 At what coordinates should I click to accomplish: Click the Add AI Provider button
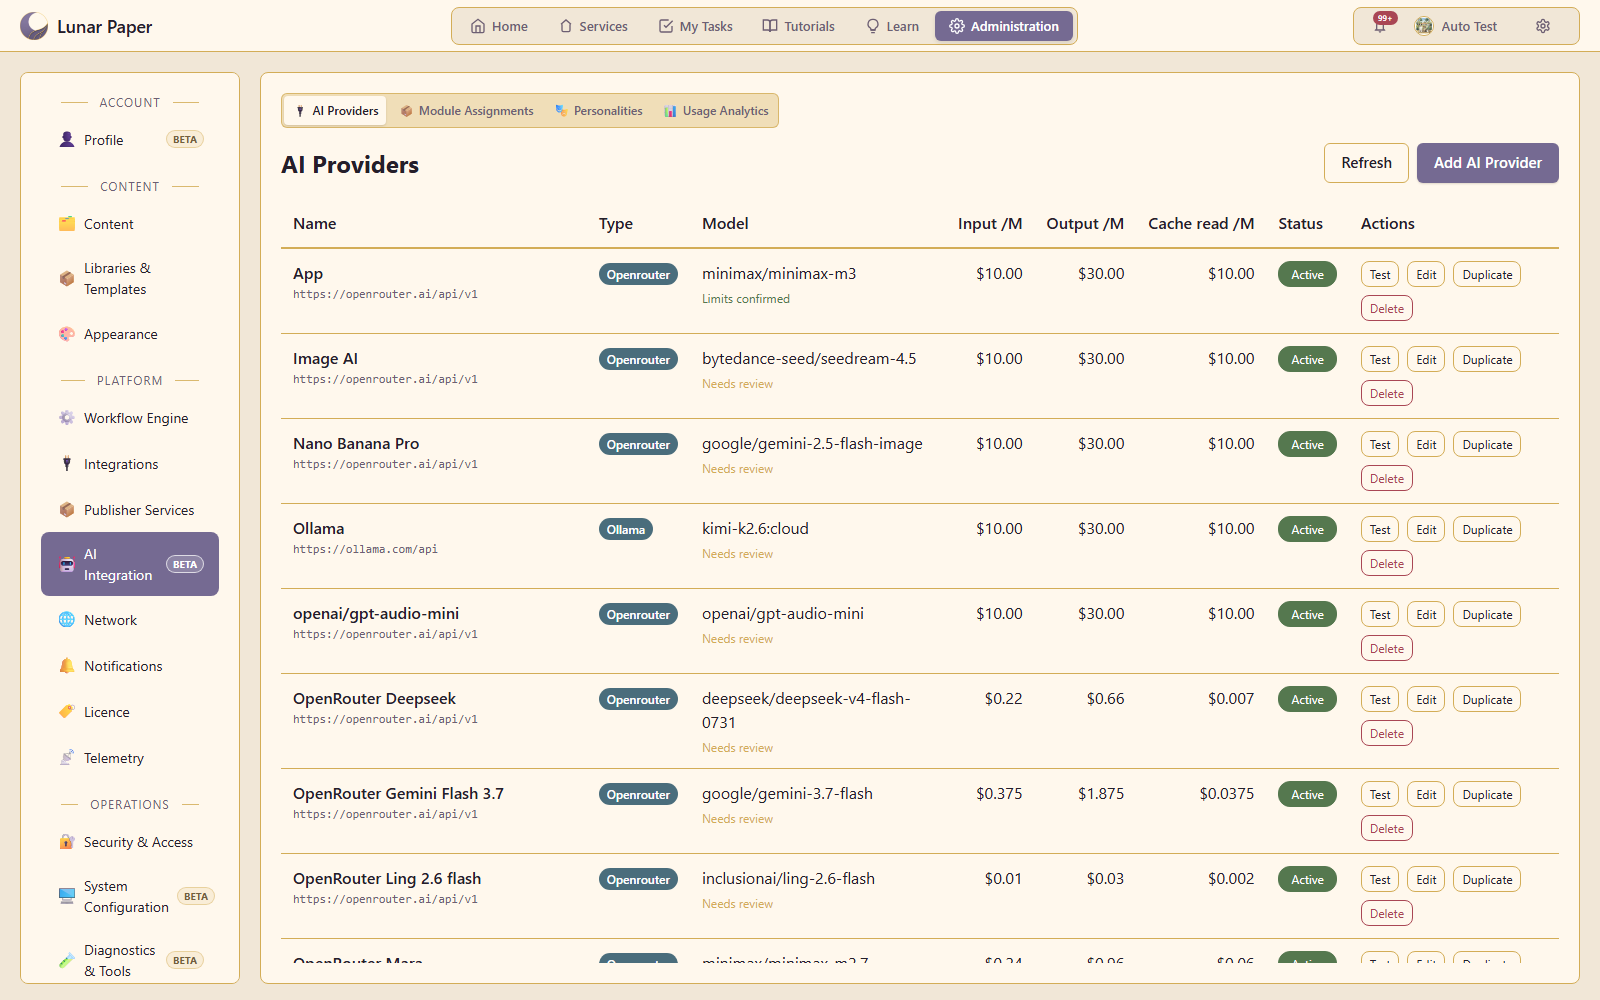tap(1487, 163)
